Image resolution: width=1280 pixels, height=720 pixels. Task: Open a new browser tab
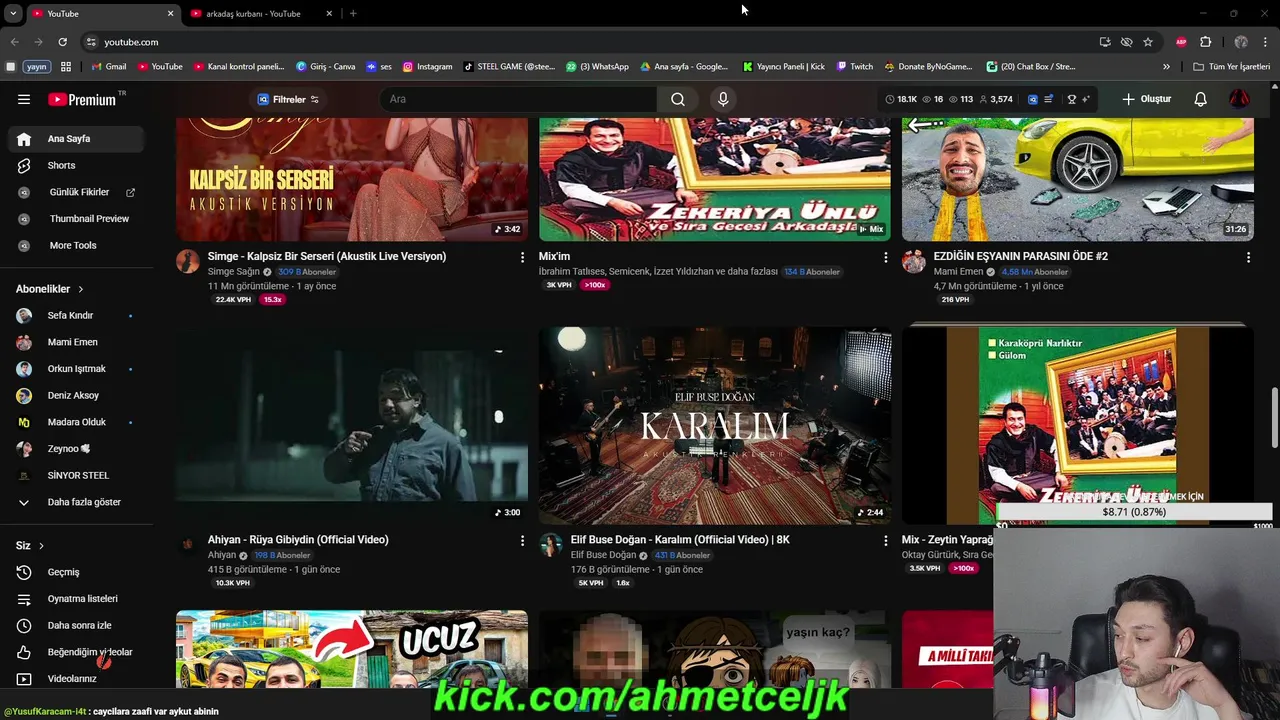[x=353, y=13]
